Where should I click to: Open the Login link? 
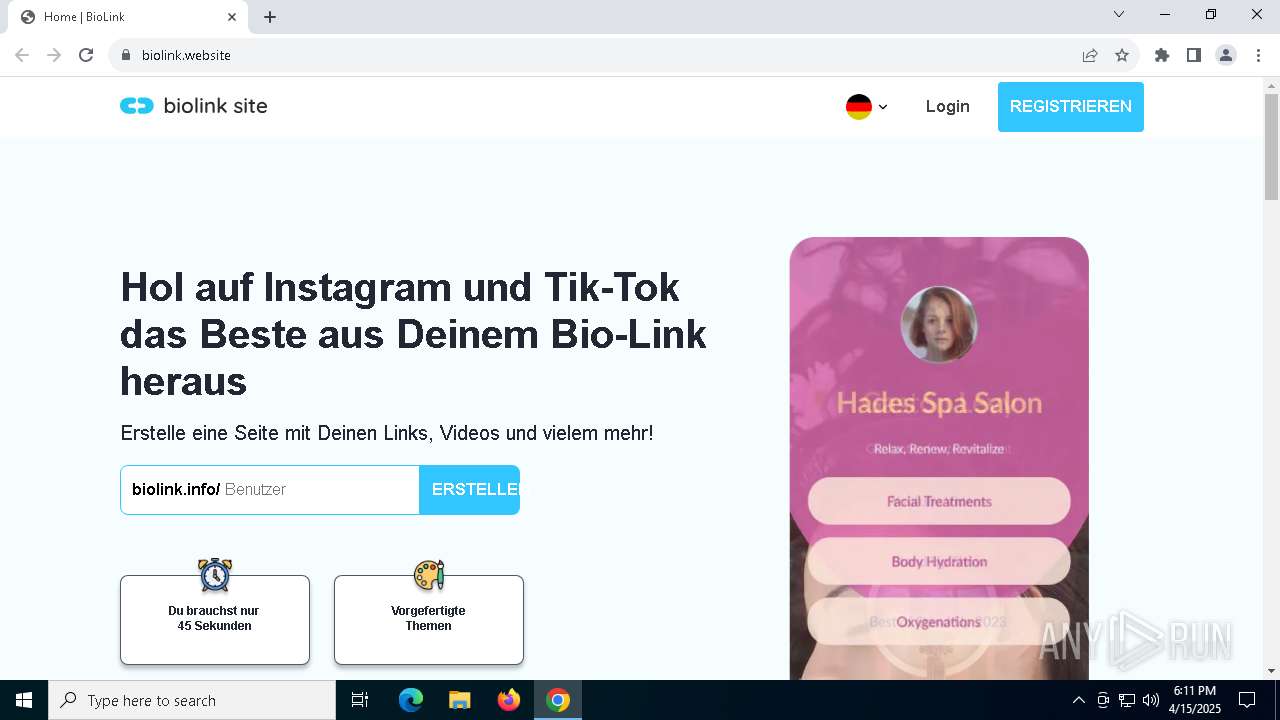947,106
